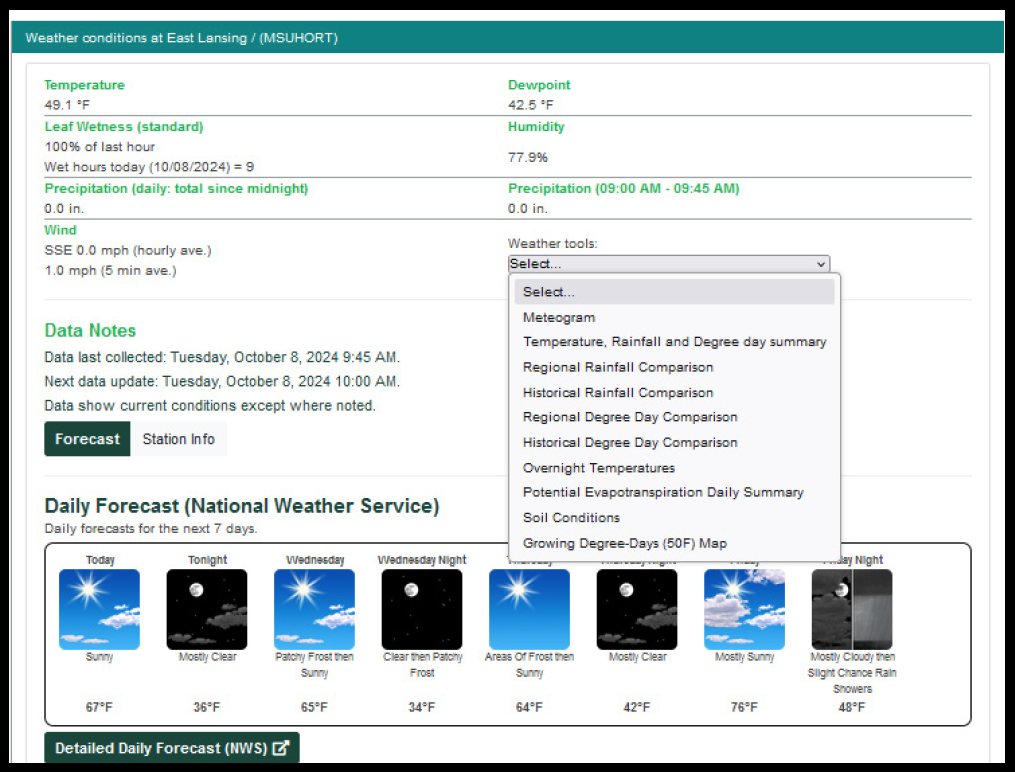The height and width of the screenshot is (772, 1015).
Task: Click Friday's Mostly Sunny forecast icon
Action: (x=743, y=608)
